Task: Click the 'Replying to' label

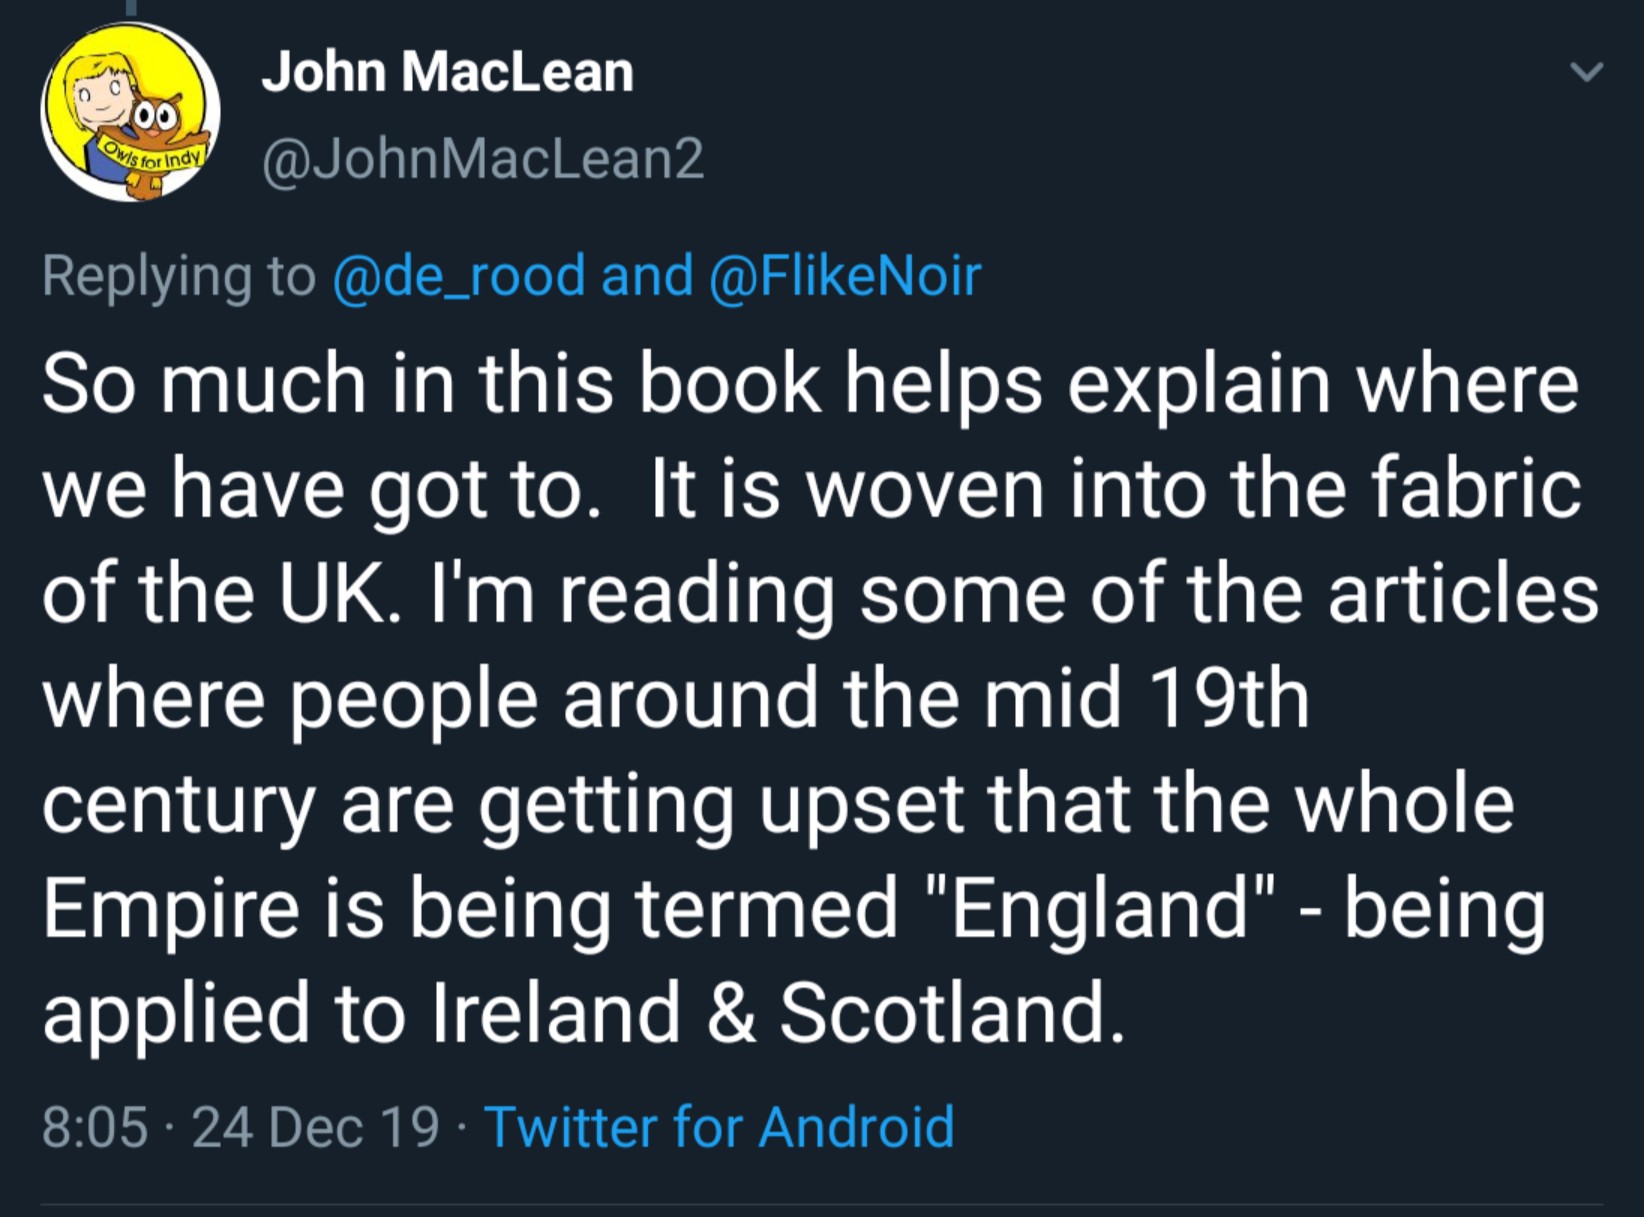Action: click(x=179, y=276)
